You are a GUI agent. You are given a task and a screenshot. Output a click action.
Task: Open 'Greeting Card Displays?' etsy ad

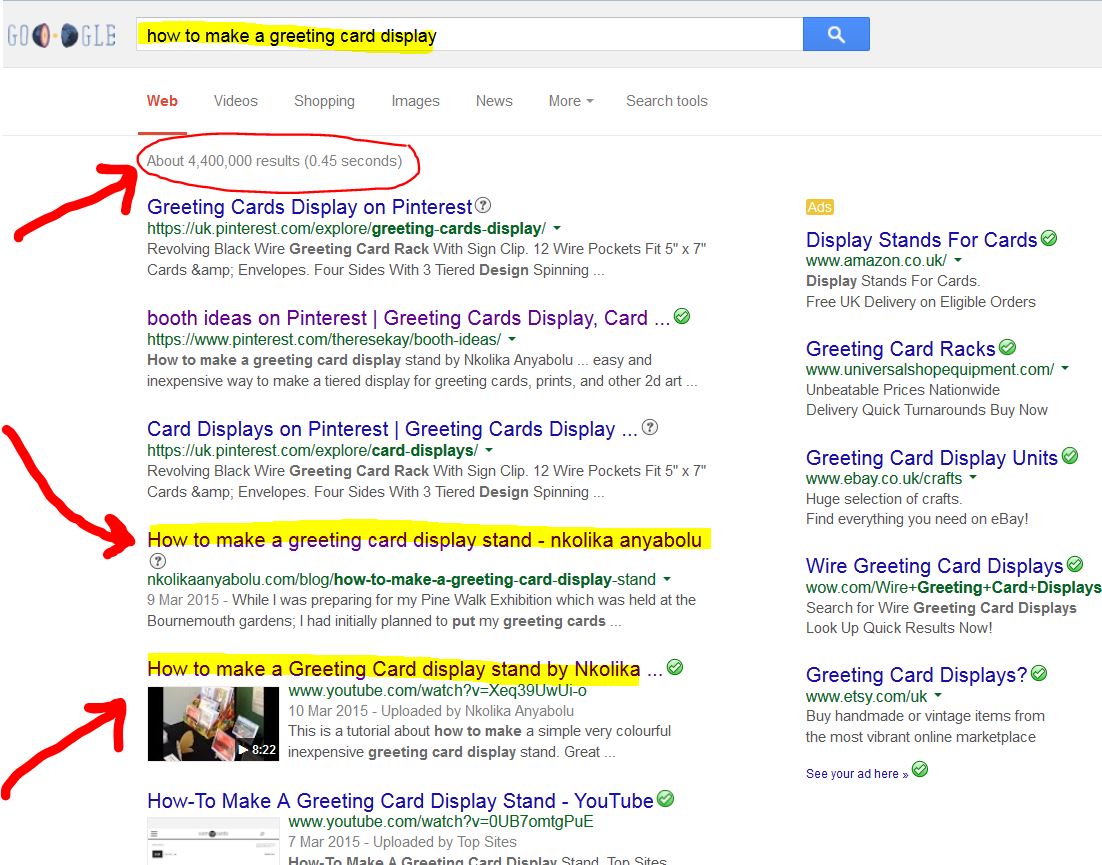pyautogui.click(x=916, y=675)
